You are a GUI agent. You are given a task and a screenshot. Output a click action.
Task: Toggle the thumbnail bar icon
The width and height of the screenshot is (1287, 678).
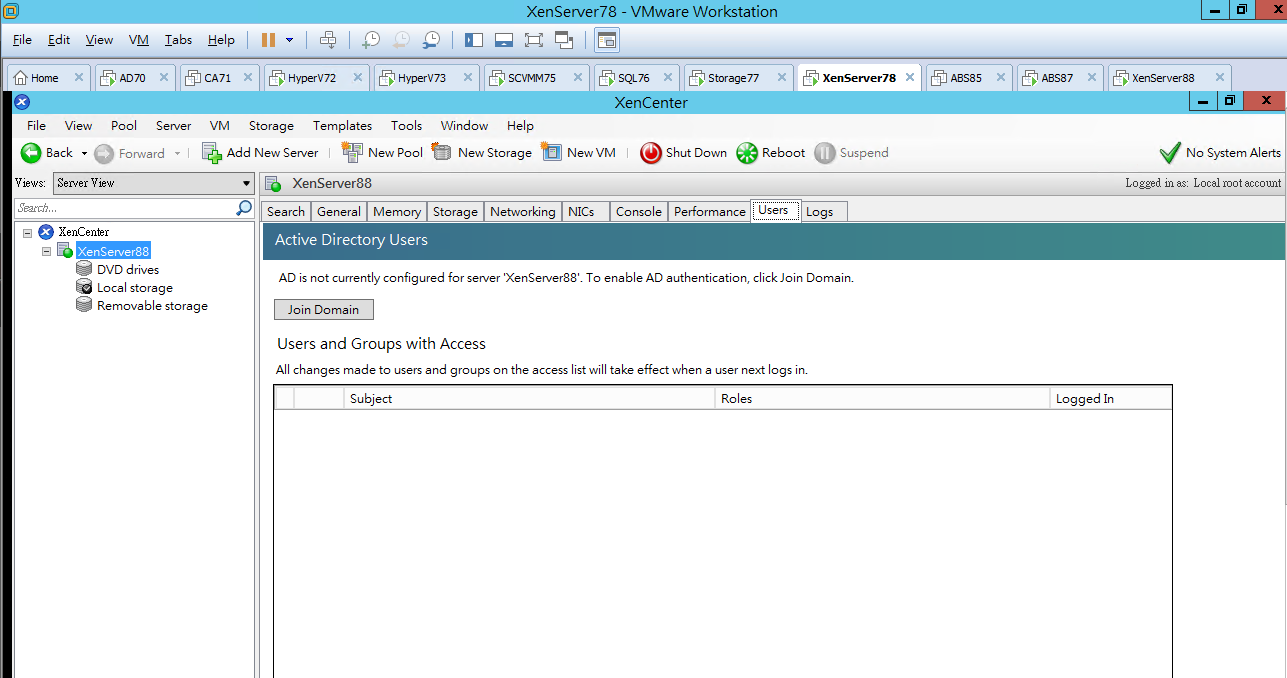(504, 40)
